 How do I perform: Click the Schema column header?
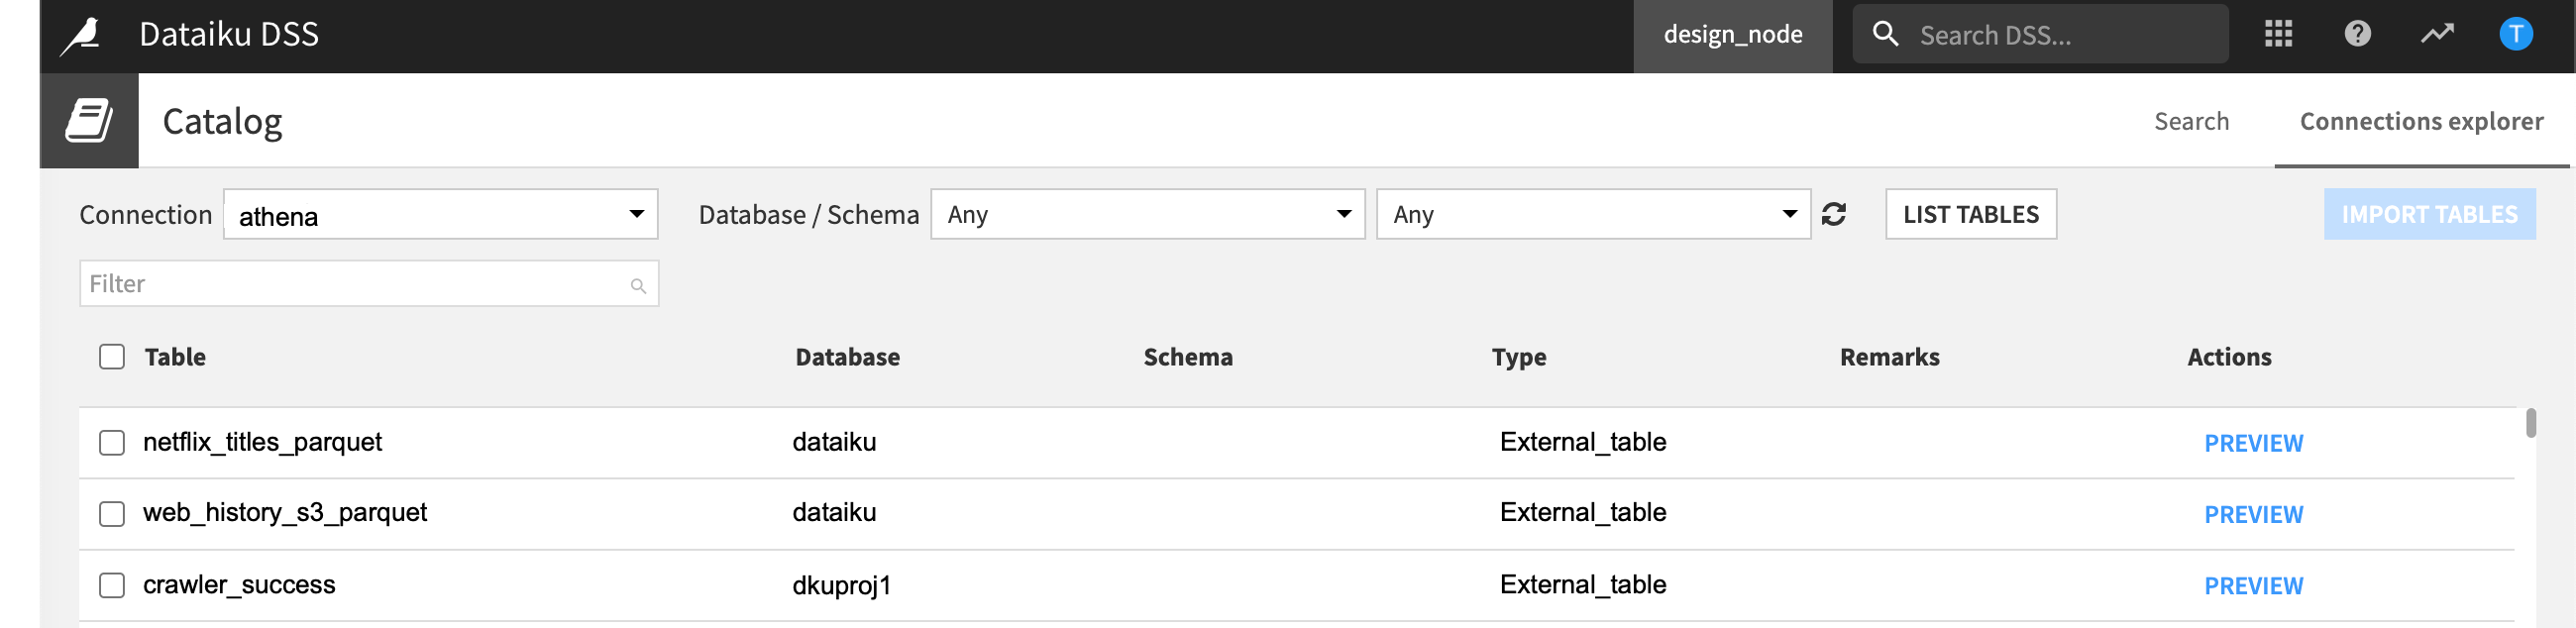[1188, 357]
